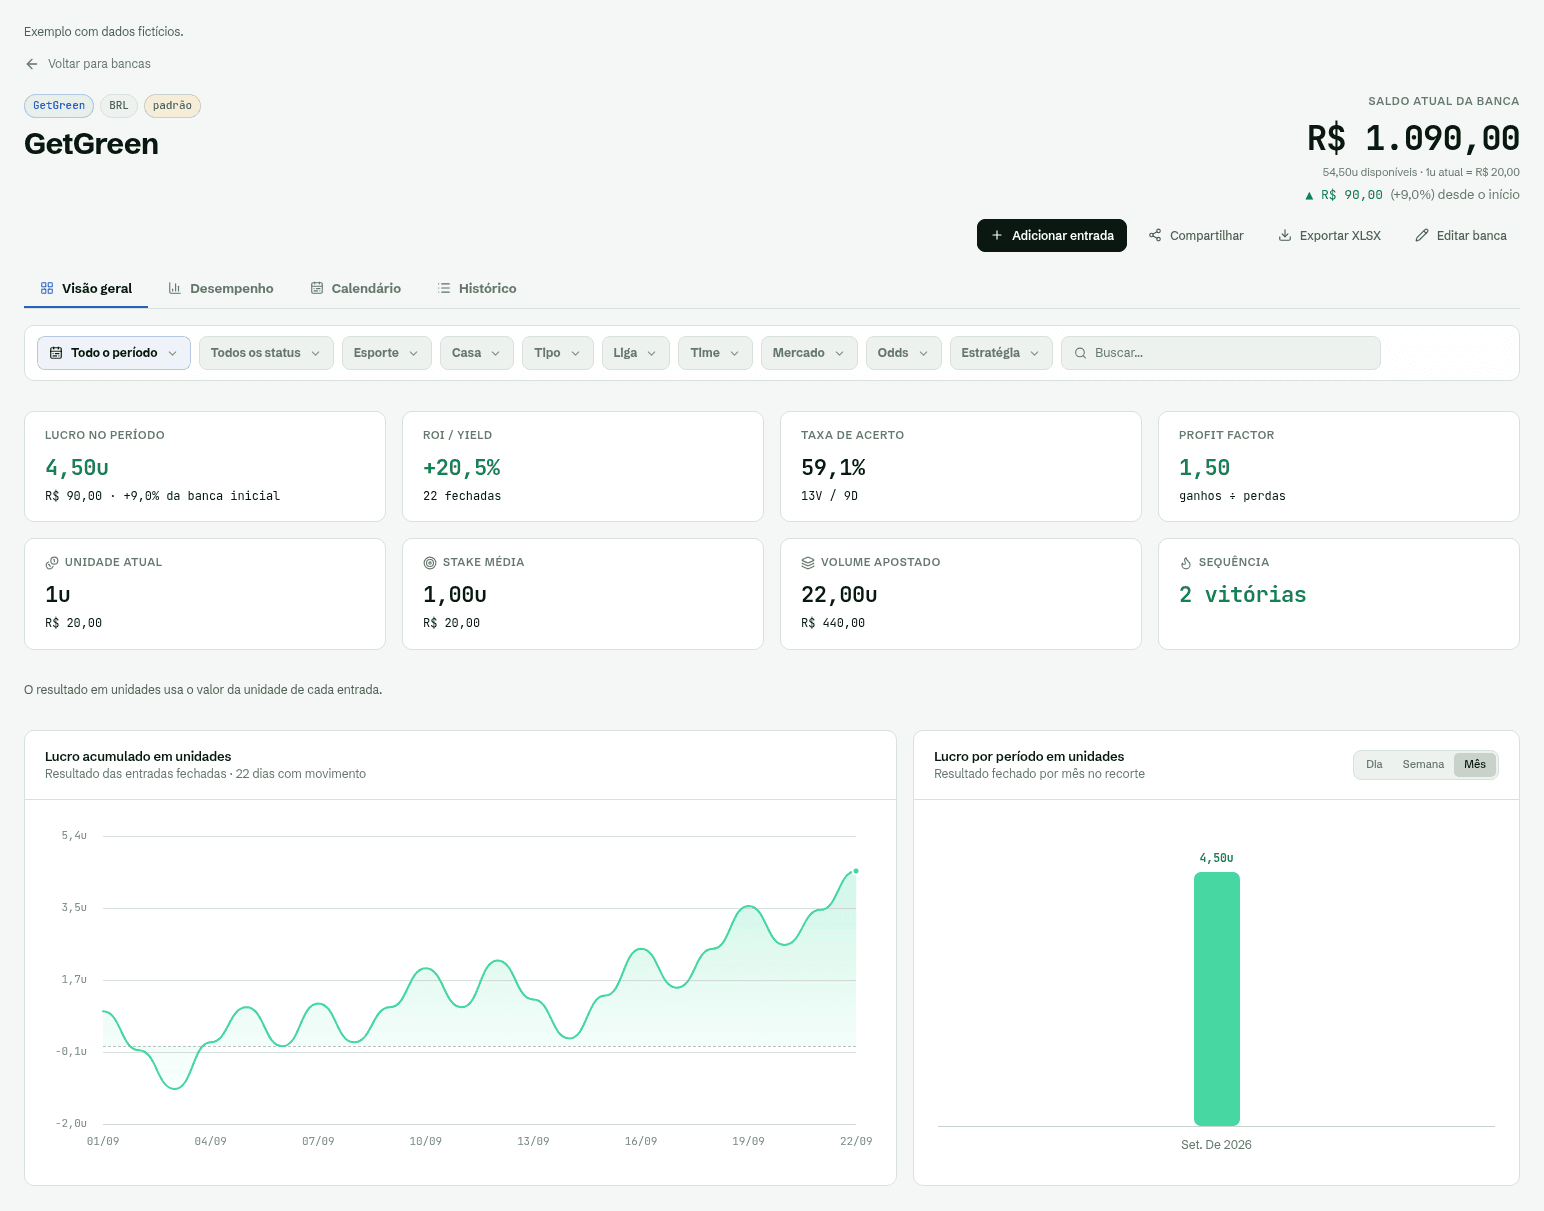This screenshot has width=1544, height=1211.
Task: Click the target icon next to Stake Média
Action: pyautogui.click(x=430, y=563)
